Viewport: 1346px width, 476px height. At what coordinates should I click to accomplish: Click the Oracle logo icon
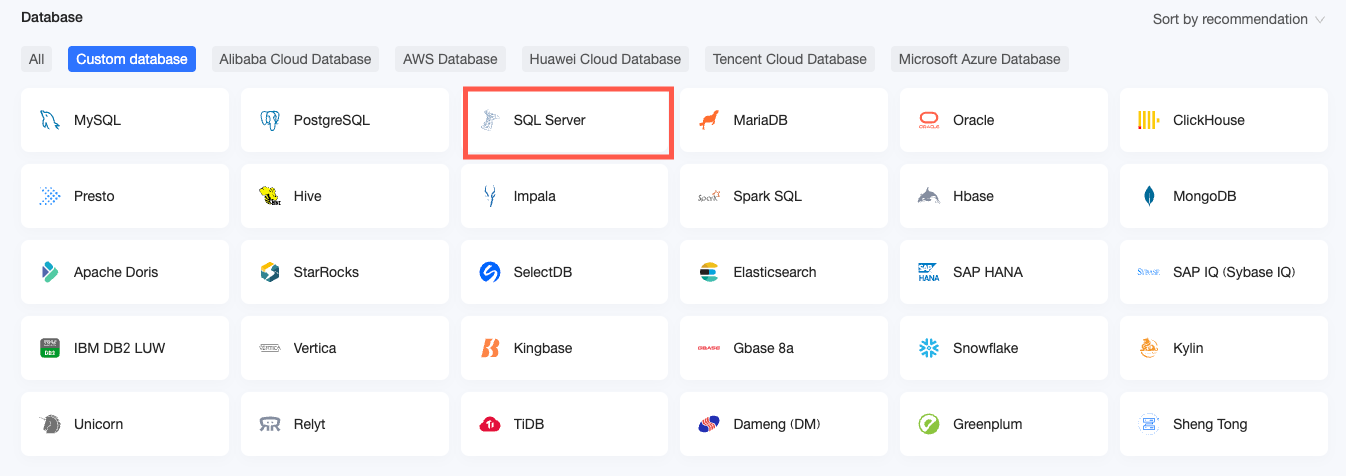pos(929,120)
